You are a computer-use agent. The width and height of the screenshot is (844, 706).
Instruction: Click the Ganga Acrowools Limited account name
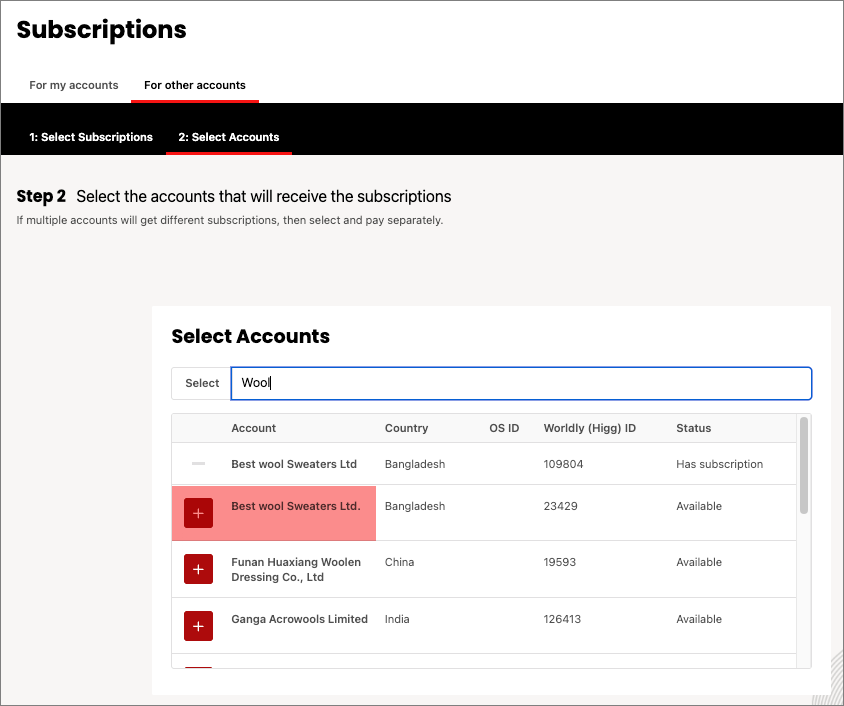pos(299,619)
